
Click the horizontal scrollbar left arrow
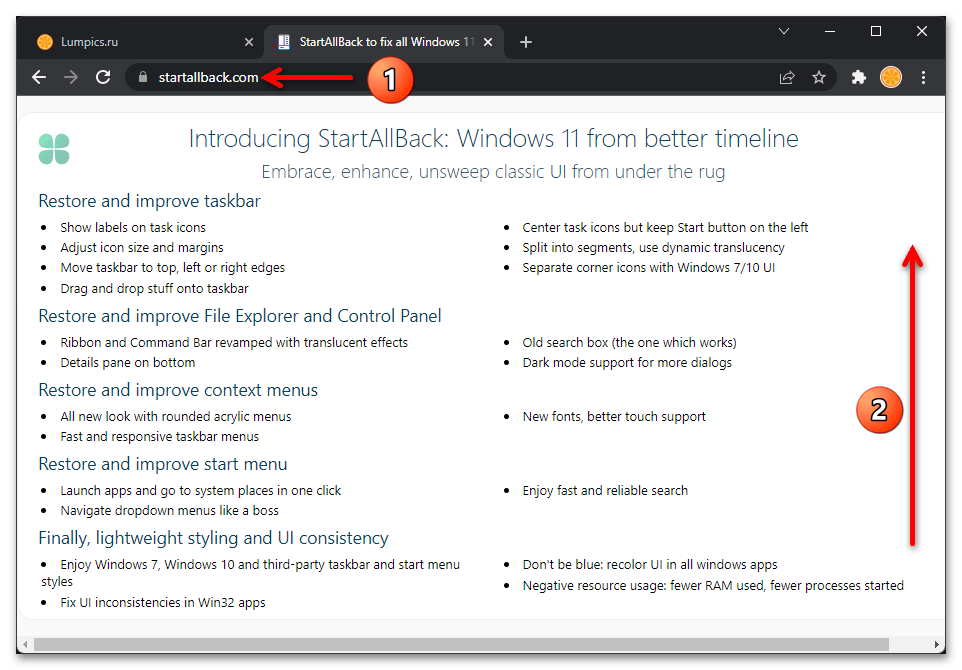coord(25,644)
